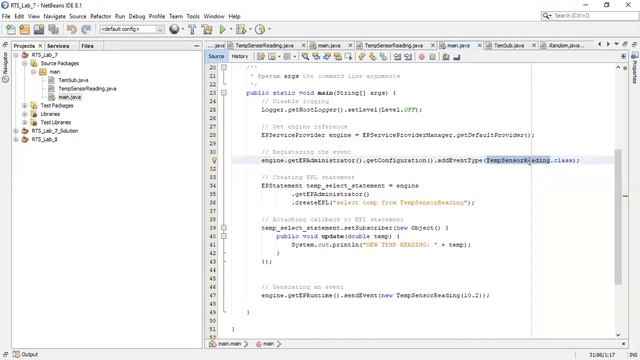The width and height of the screenshot is (640, 360).
Task: Click the Redo toolbar icon
Action: coord(86,29)
